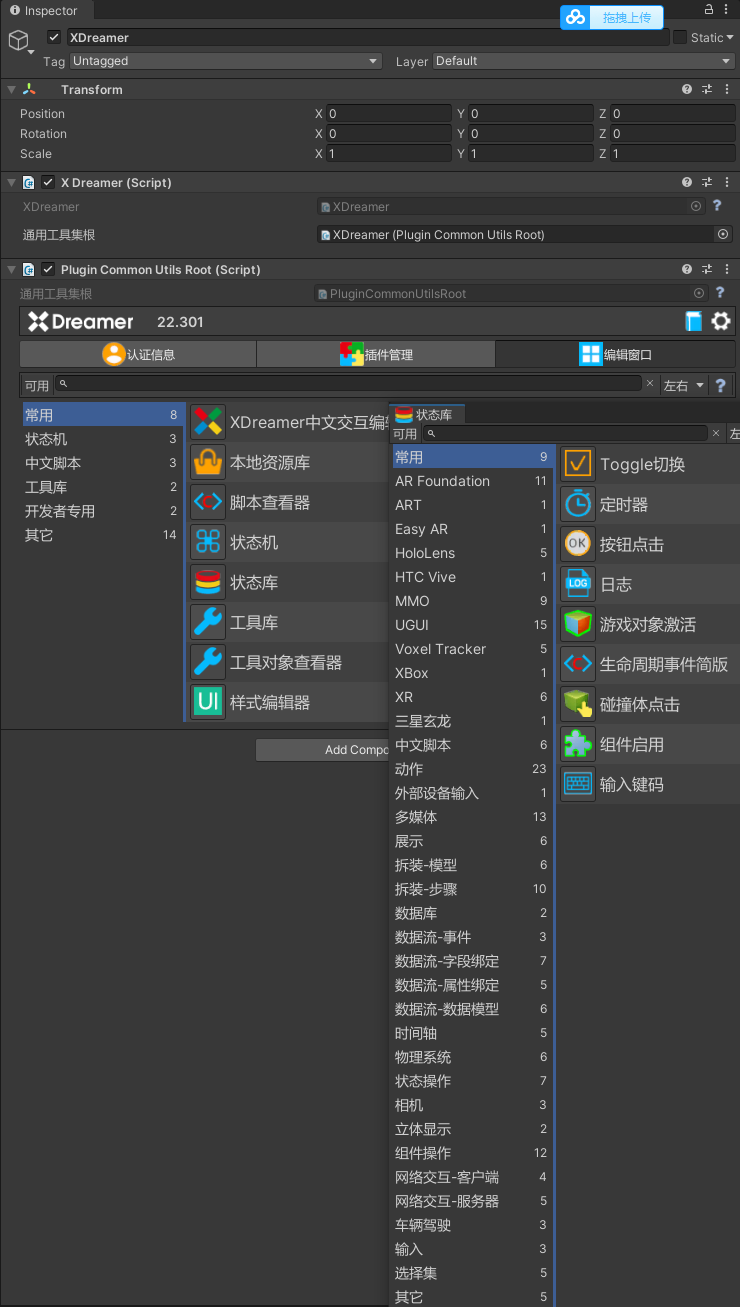Click Scale Y value field
This screenshot has height=1307, width=740.
click(x=531, y=154)
